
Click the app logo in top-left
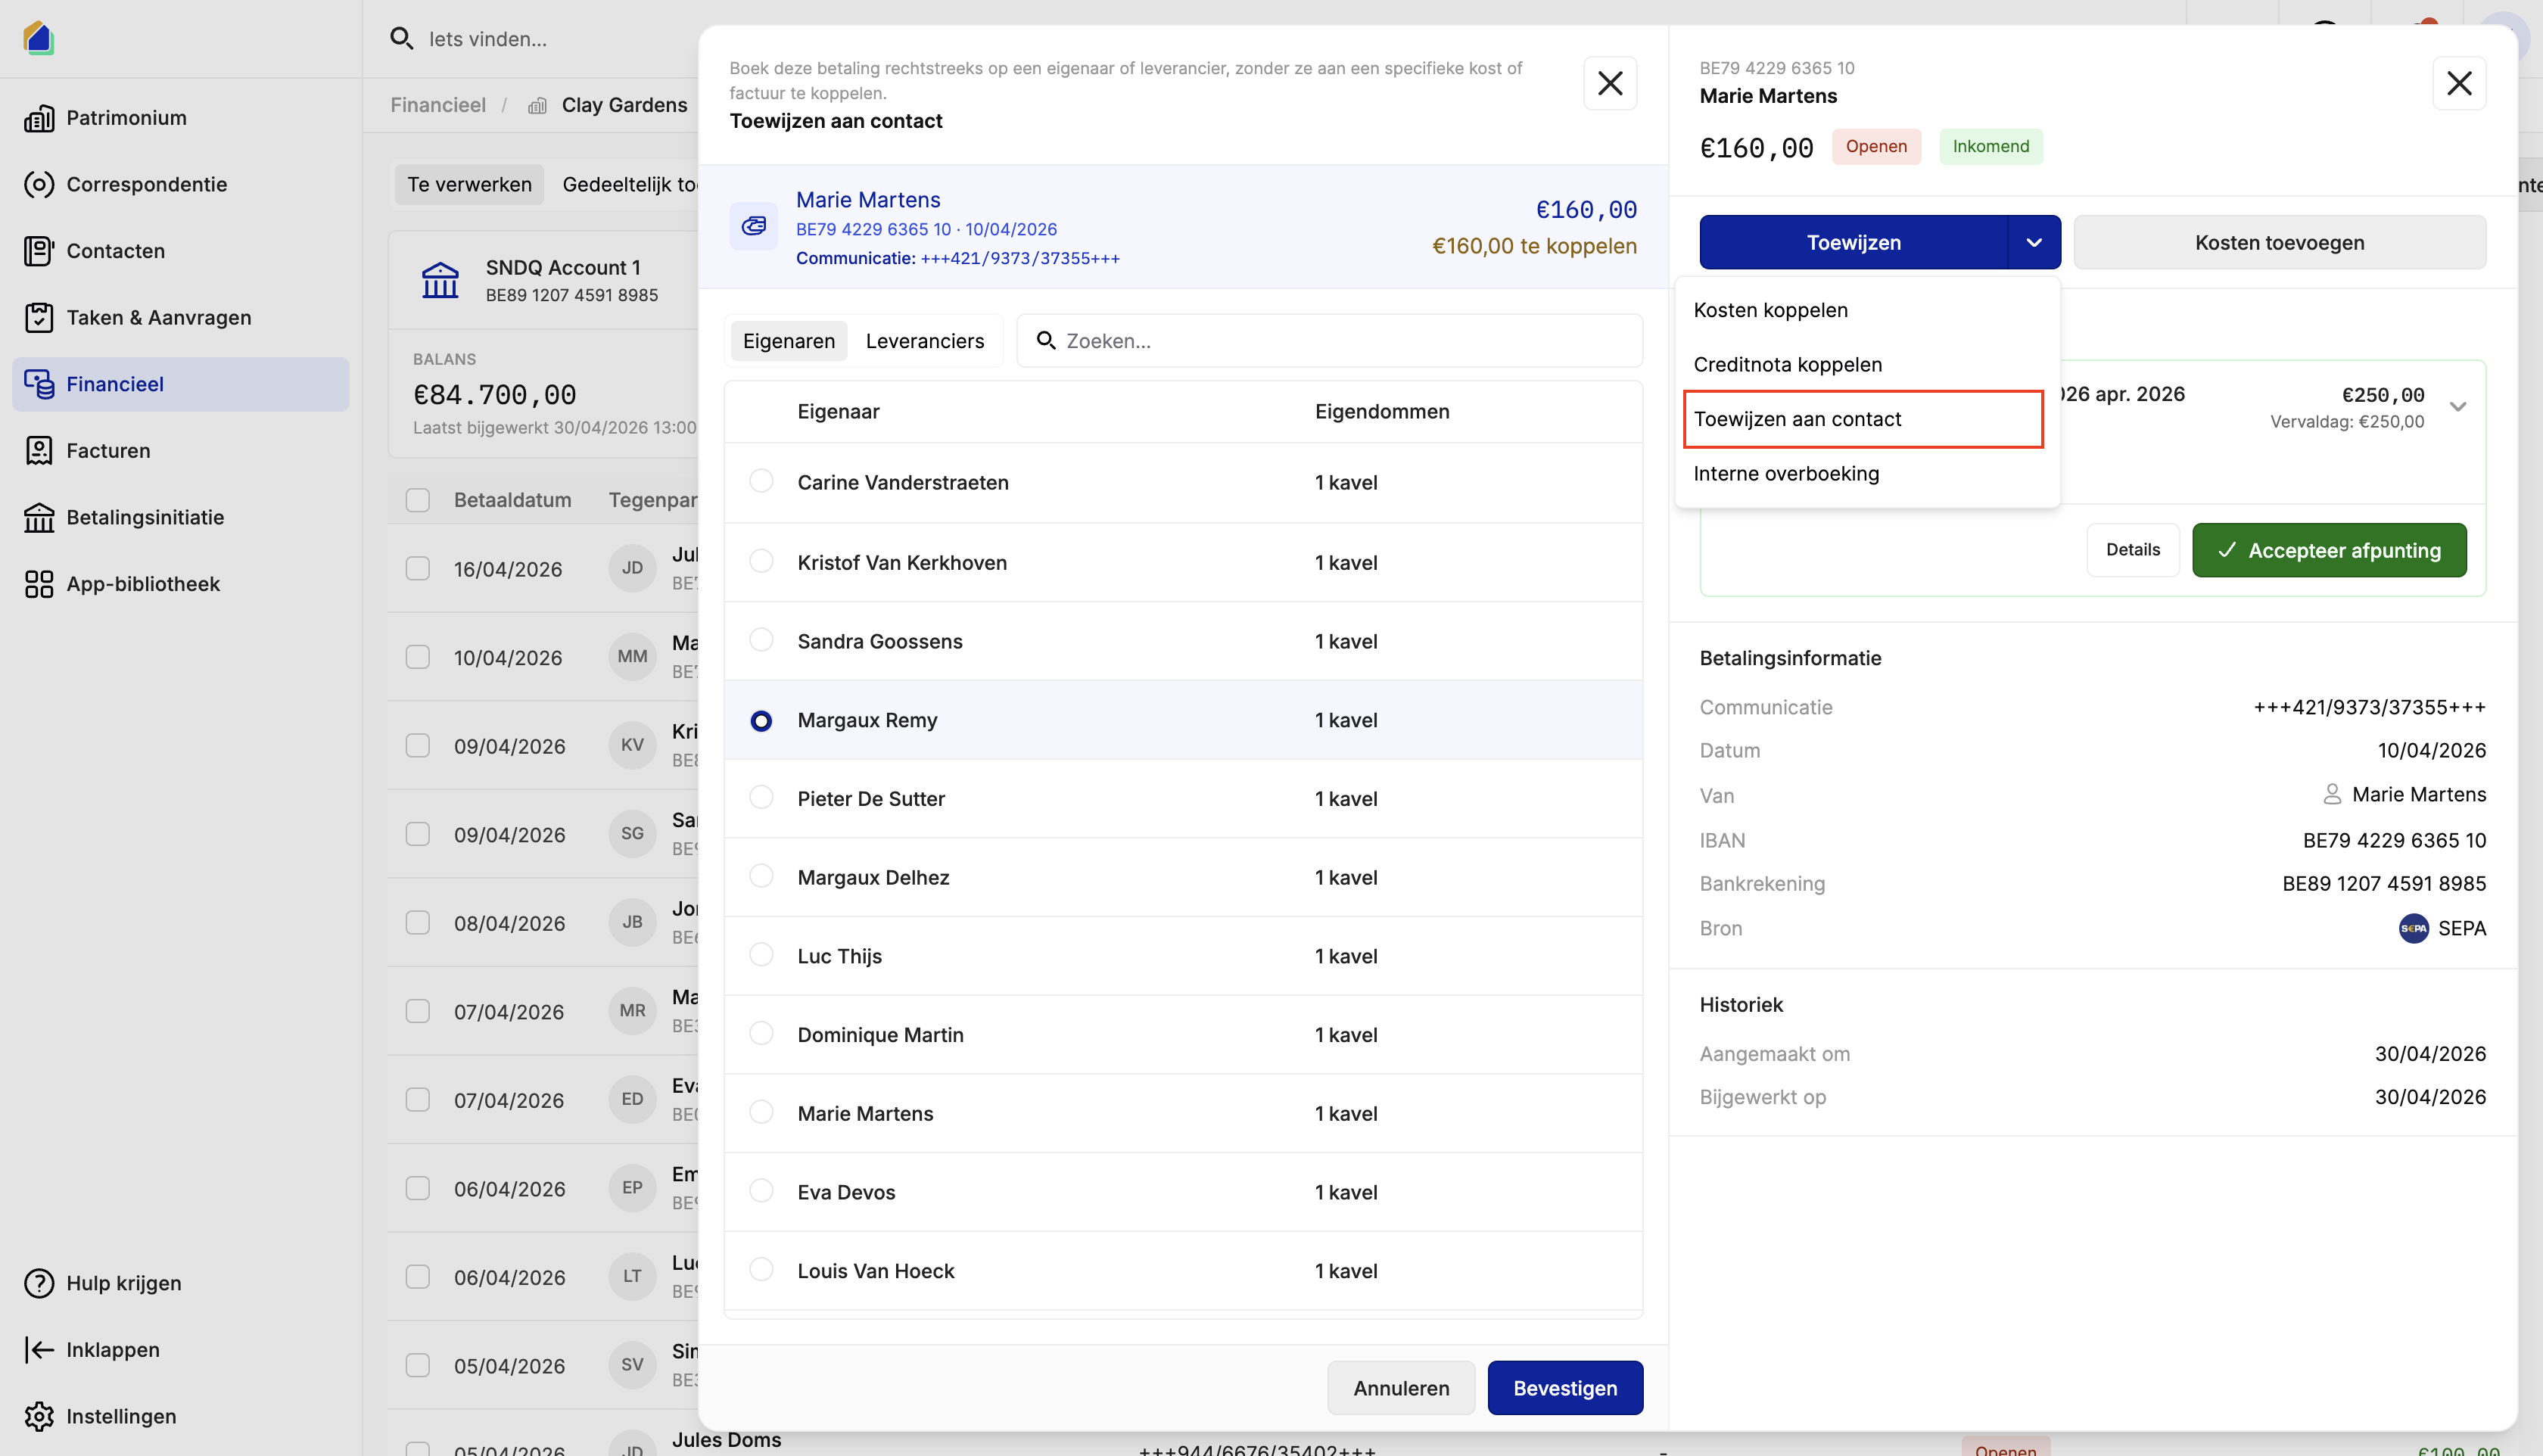[38, 38]
